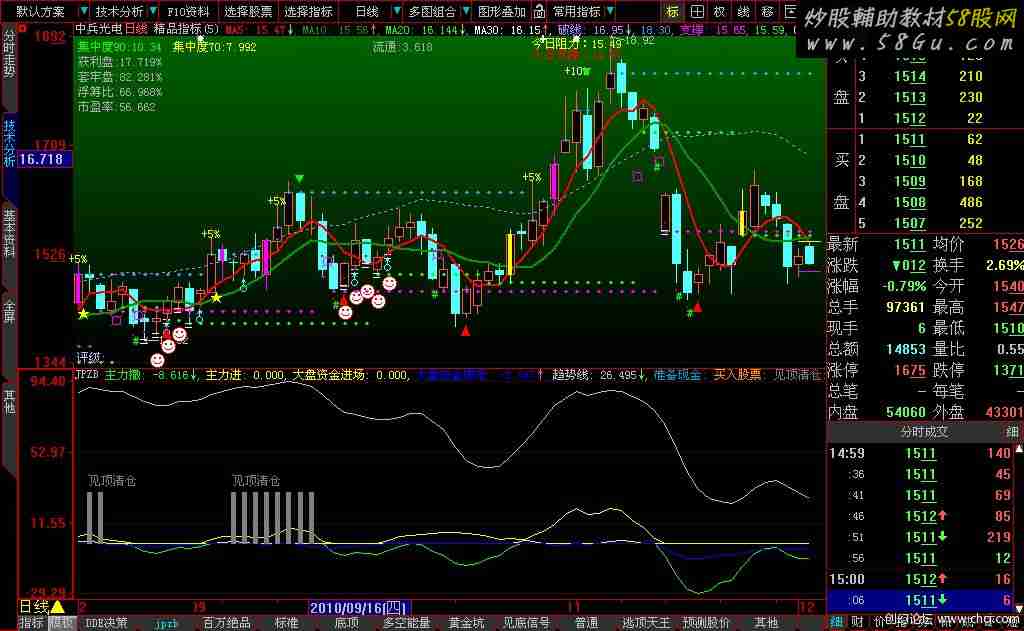This screenshot has height=631, width=1024.
Task: Open the 百万绝品 indicator tab
Action: tap(227, 623)
